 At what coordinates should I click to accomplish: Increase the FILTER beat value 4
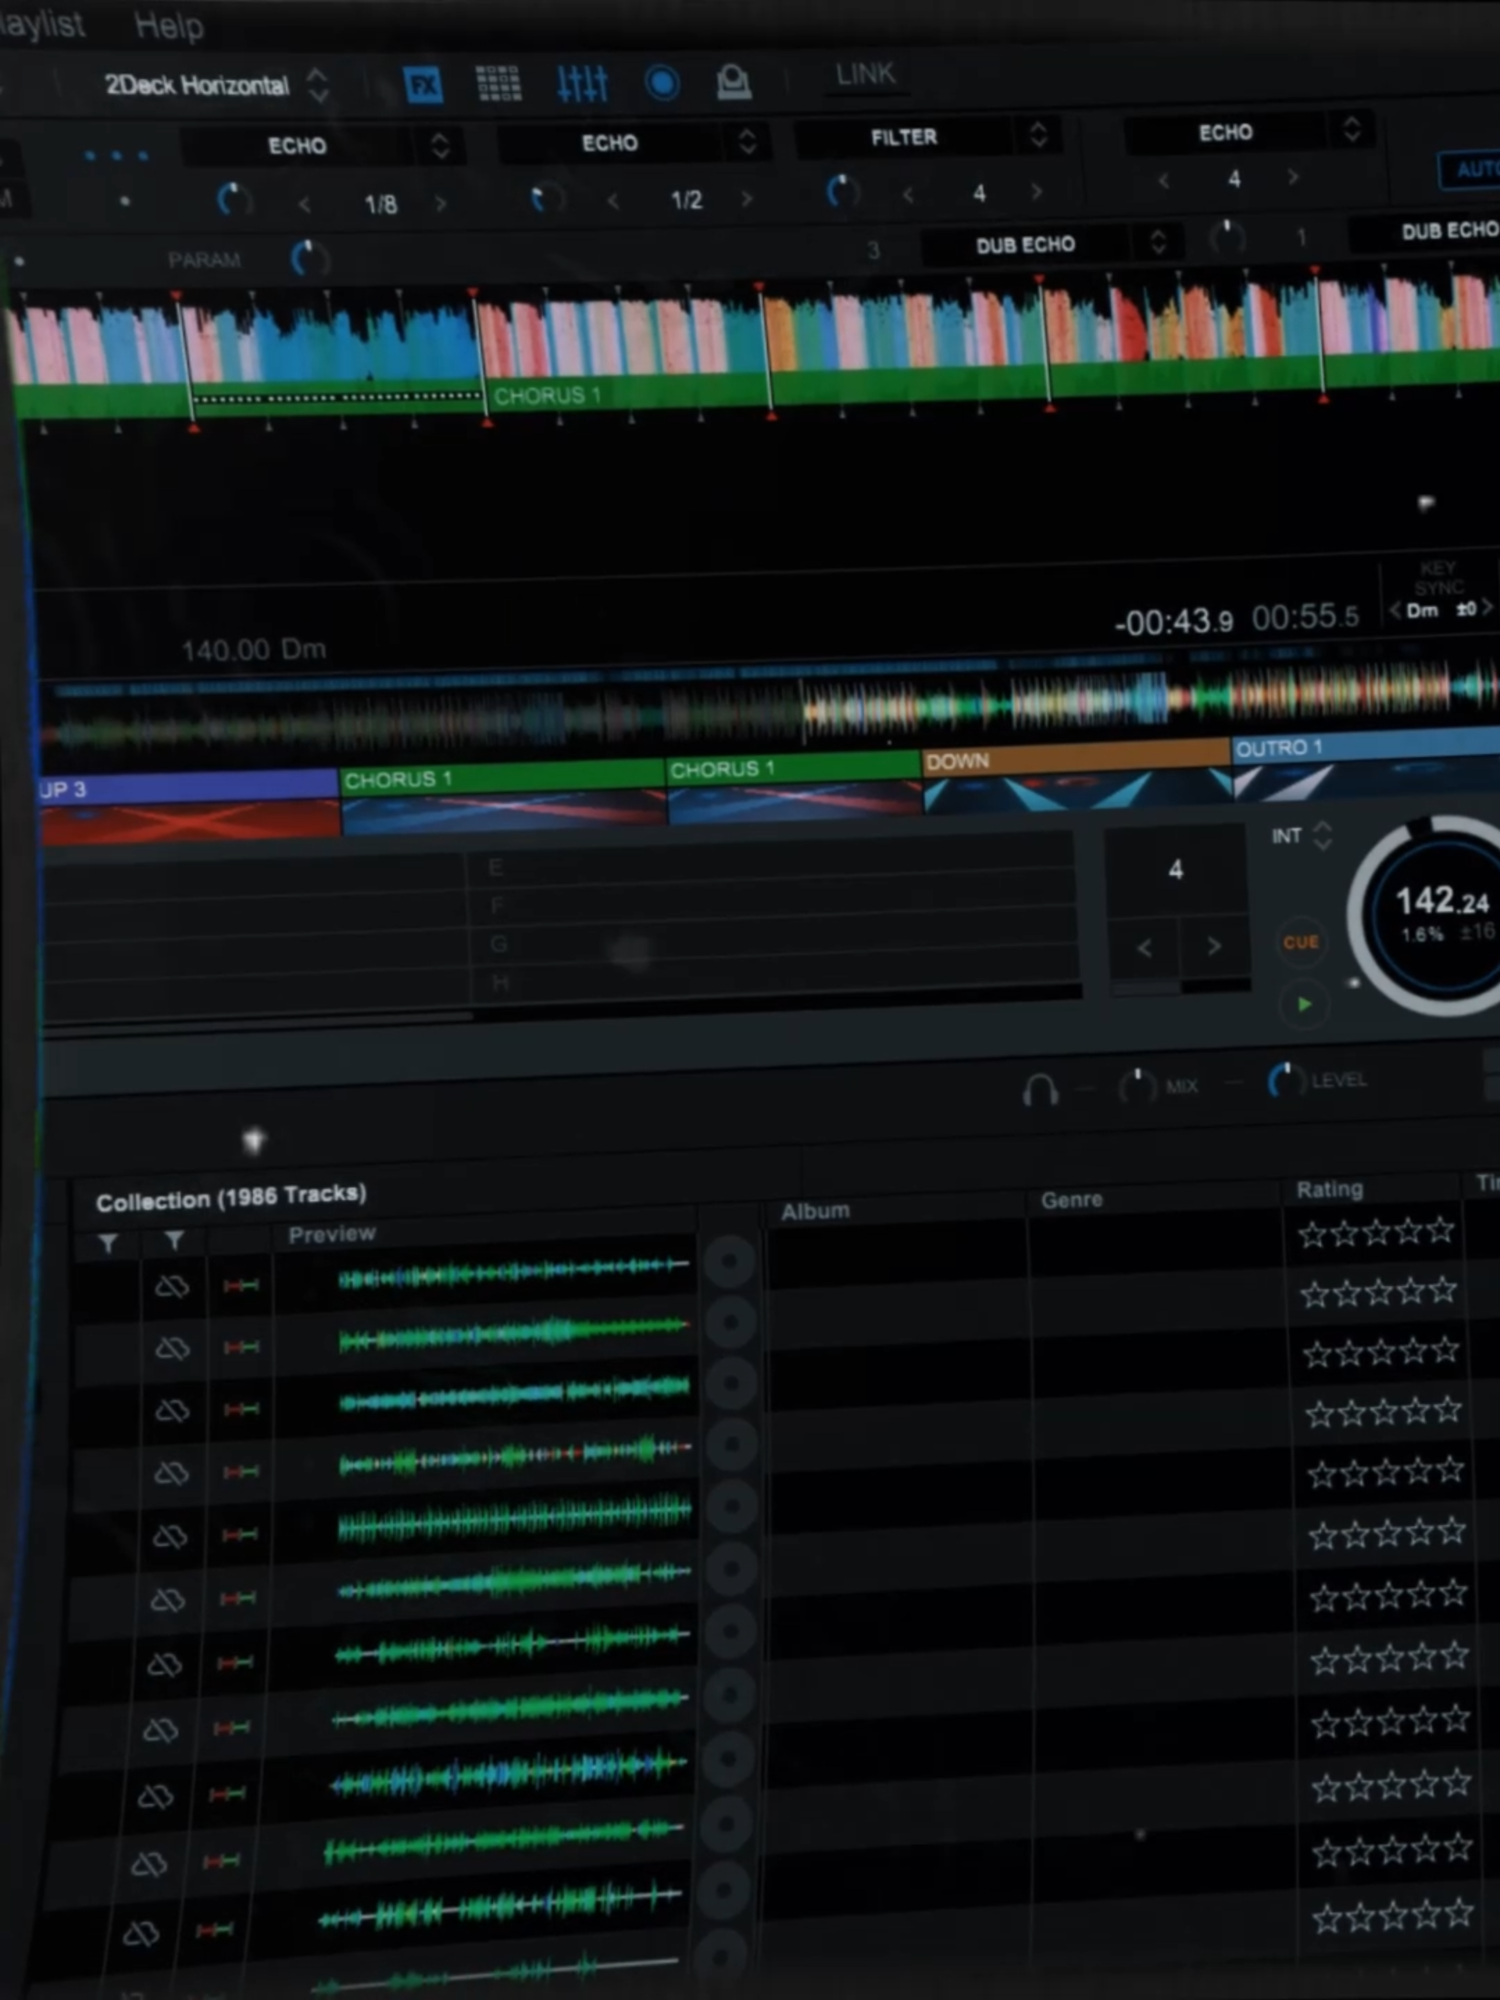[1037, 190]
